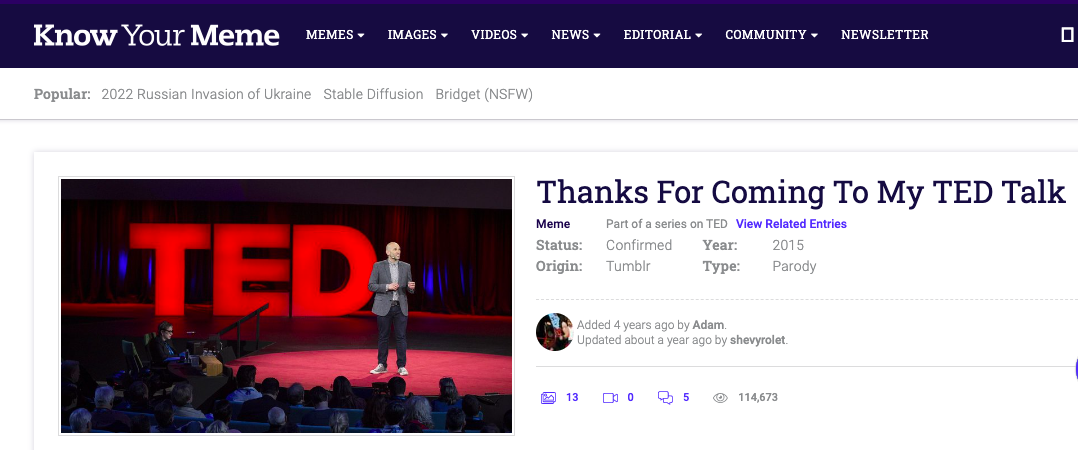
Task: Click the Know Your Meme logo
Action: pyautogui.click(x=156, y=35)
